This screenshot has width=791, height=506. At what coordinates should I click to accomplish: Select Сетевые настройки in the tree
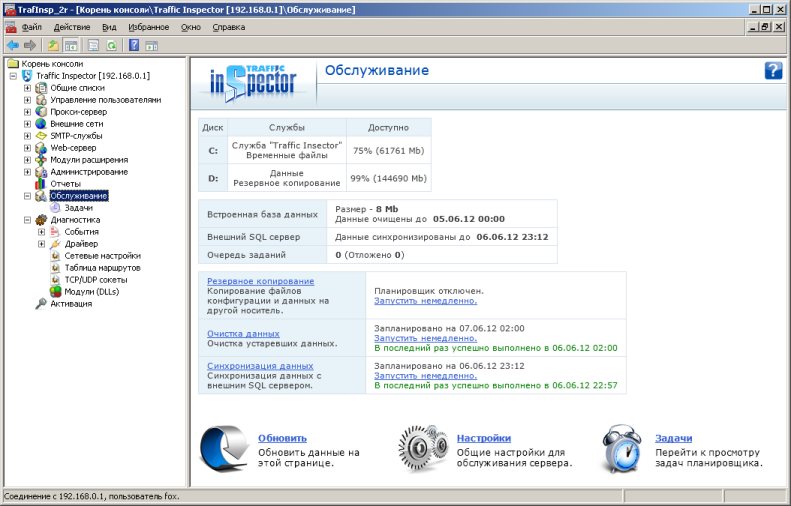(x=102, y=256)
